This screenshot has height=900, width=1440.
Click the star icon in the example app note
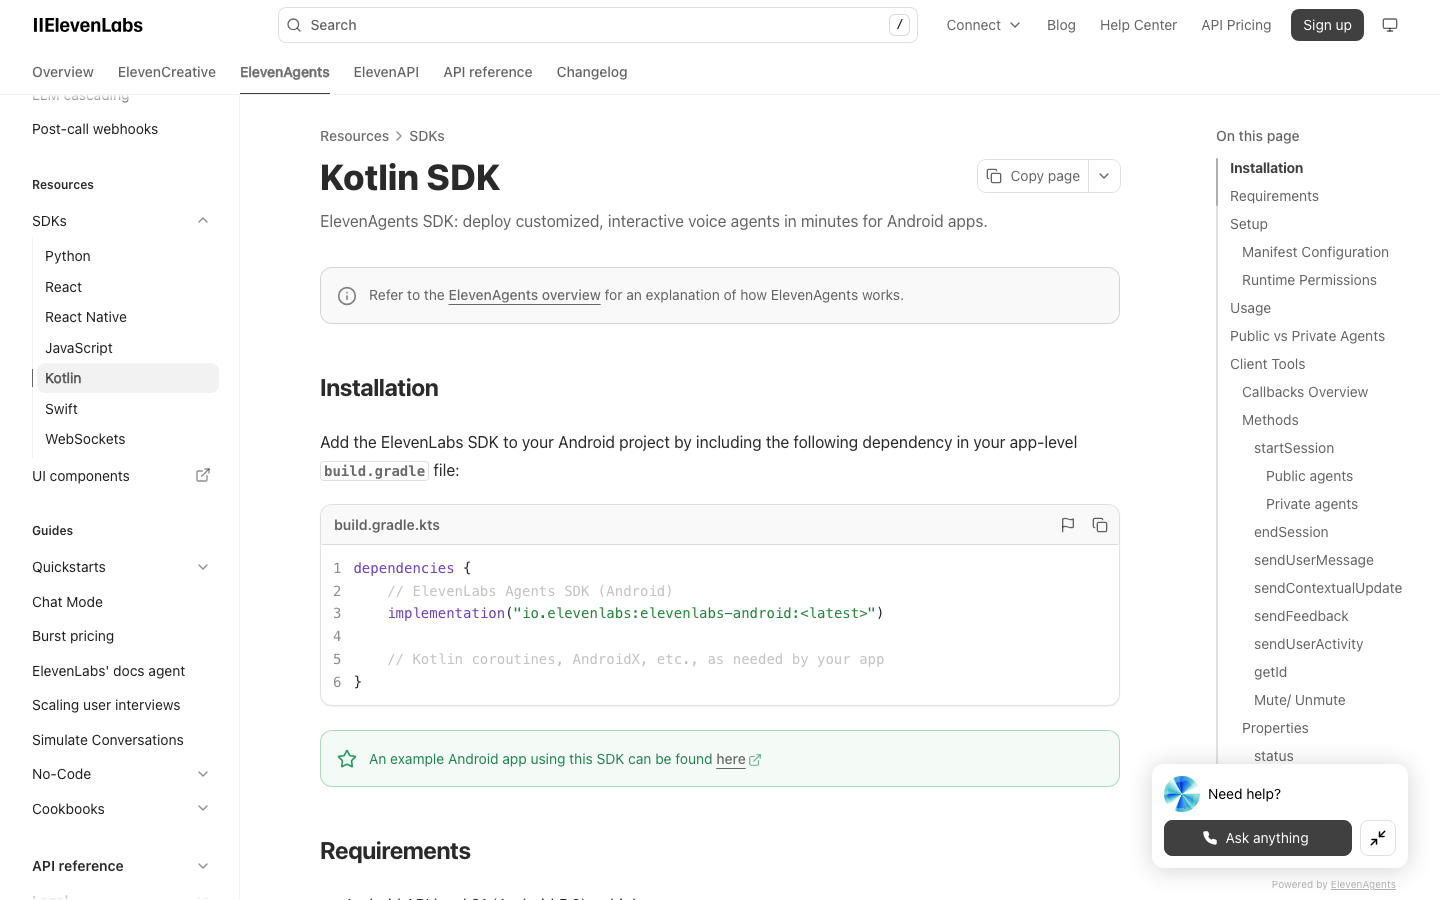pos(347,759)
